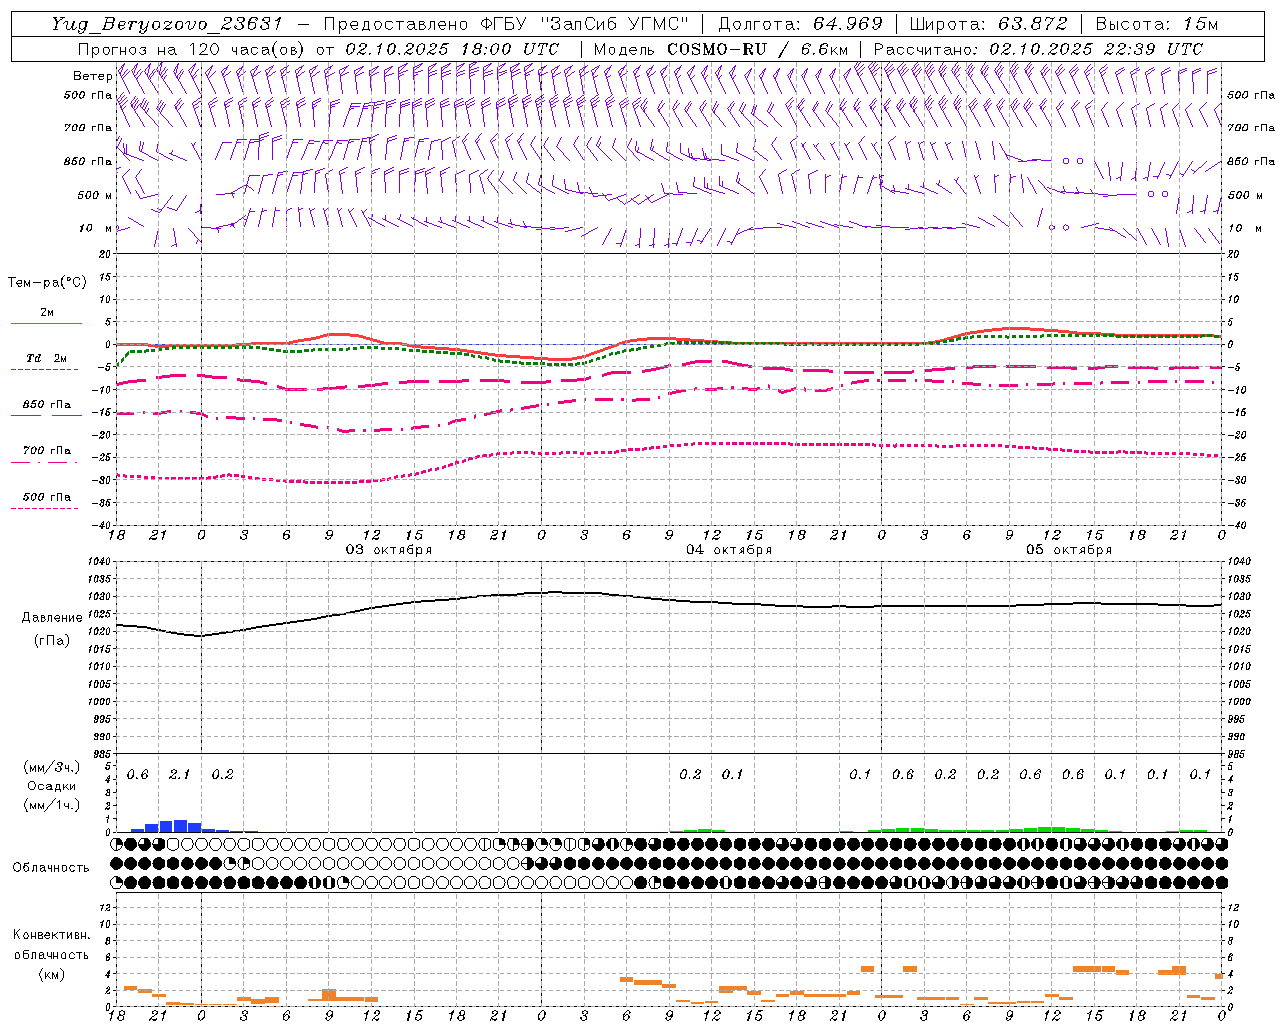Click the "(мм/1ч.)" precipitation unit label
Image resolution: width=1280 pixels, height=1024 pixels.
[51, 805]
